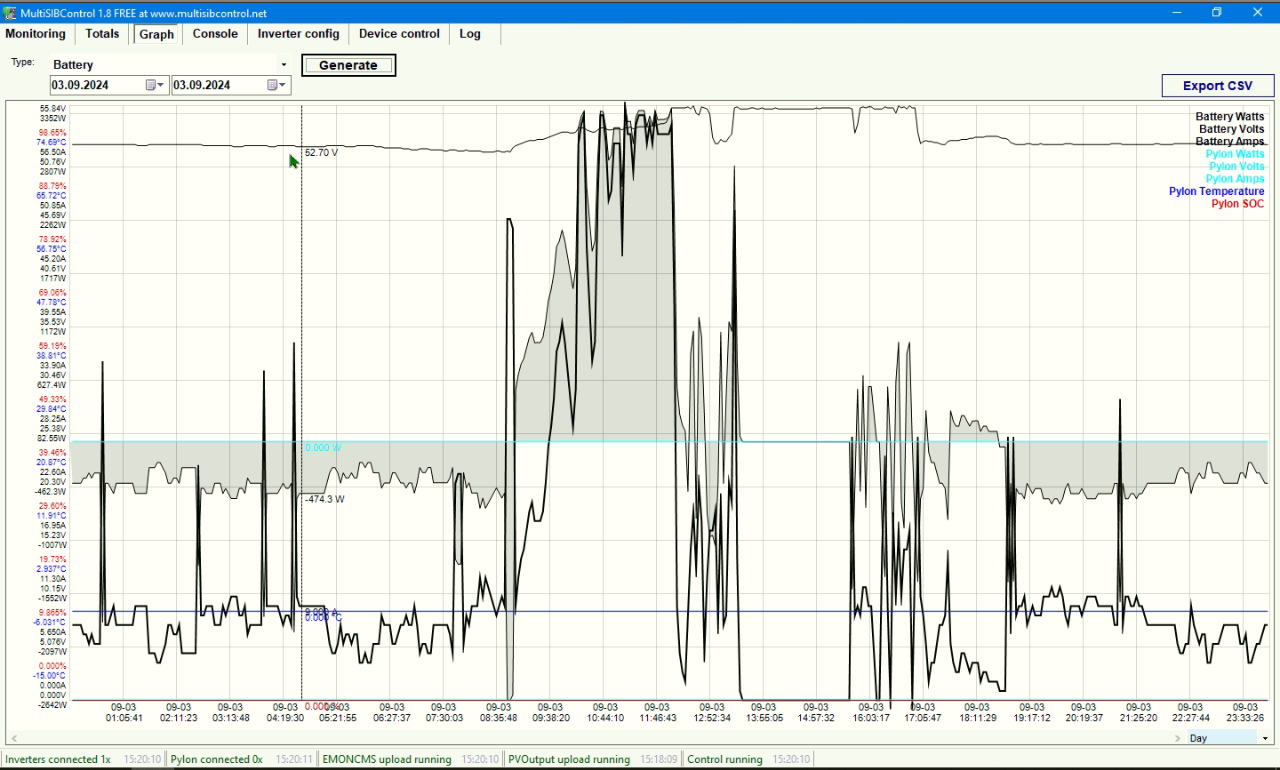Screen dimensions: 1280x770
Task: Click the Generate button
Action: coord(348,65)
